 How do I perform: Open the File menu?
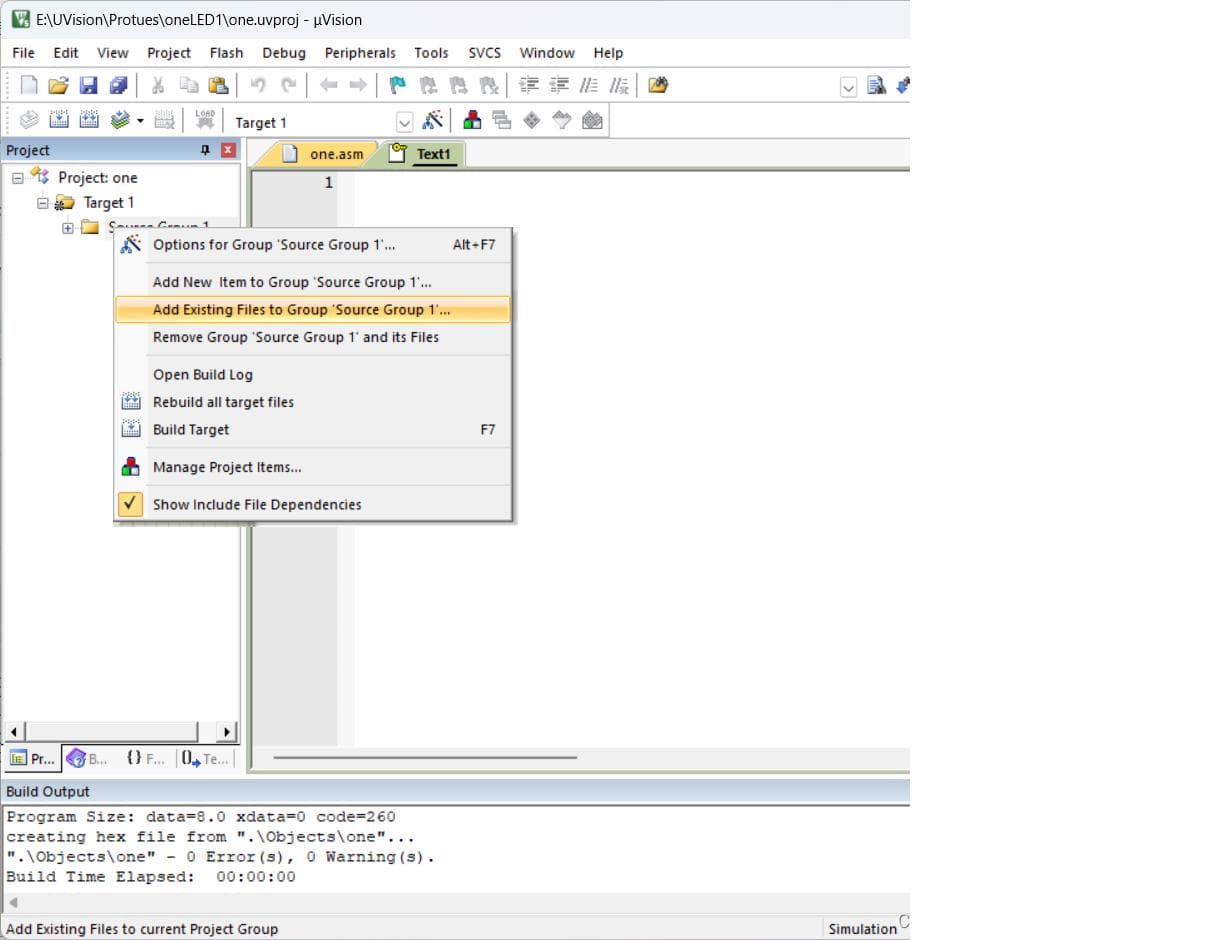pyautogui.click(x=23, y=53)
